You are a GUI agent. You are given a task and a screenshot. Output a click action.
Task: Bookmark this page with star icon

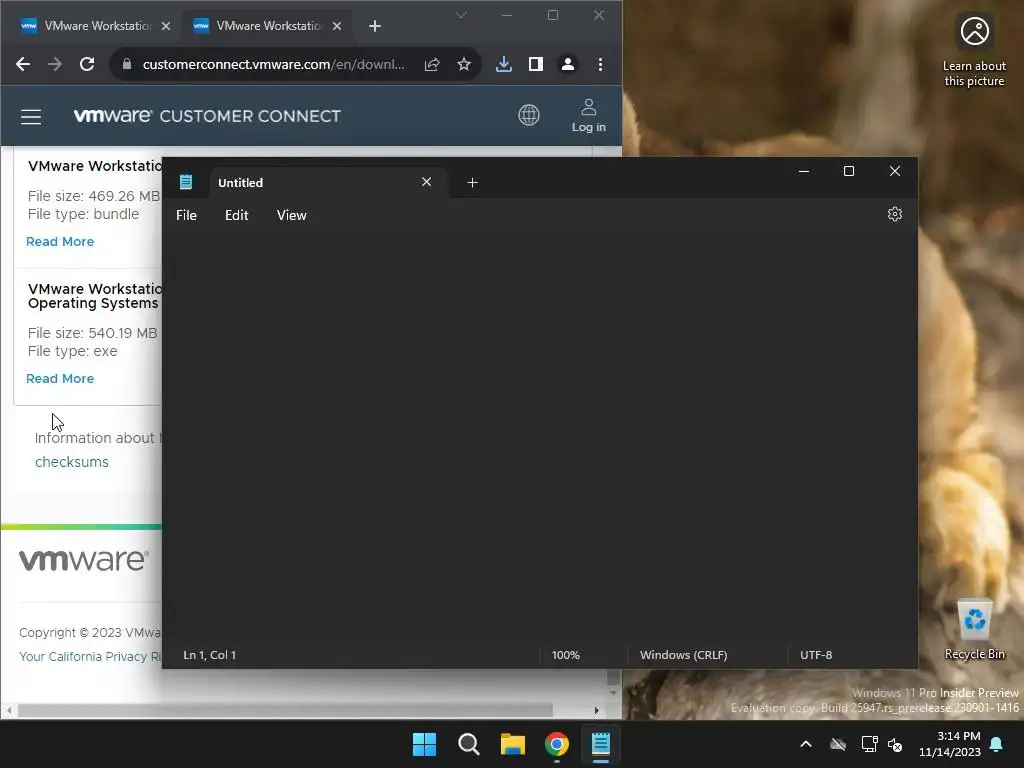pyautogui.click(x=464, y=64)
